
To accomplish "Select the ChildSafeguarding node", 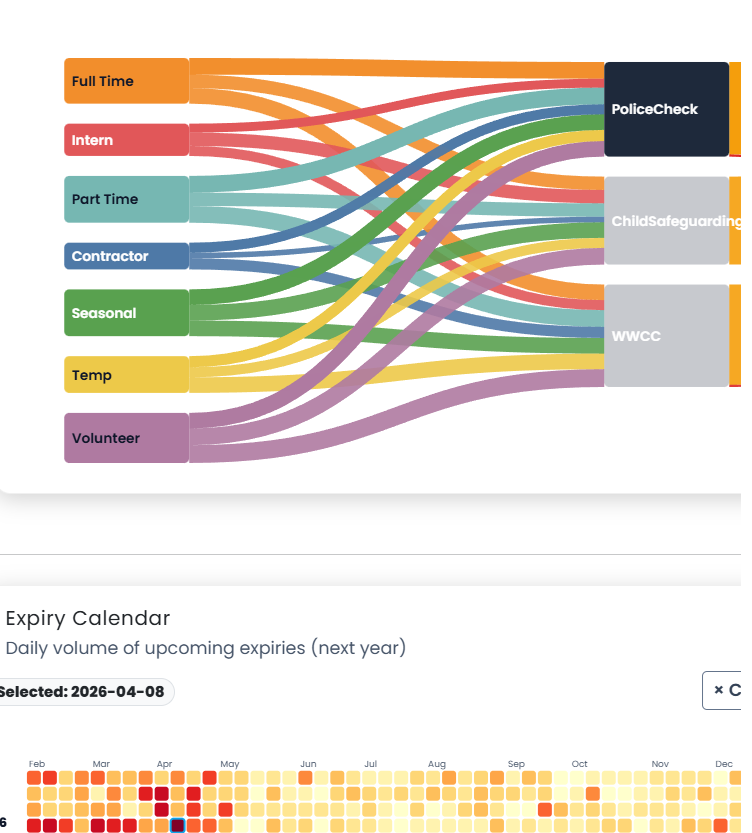I will 666,221.
